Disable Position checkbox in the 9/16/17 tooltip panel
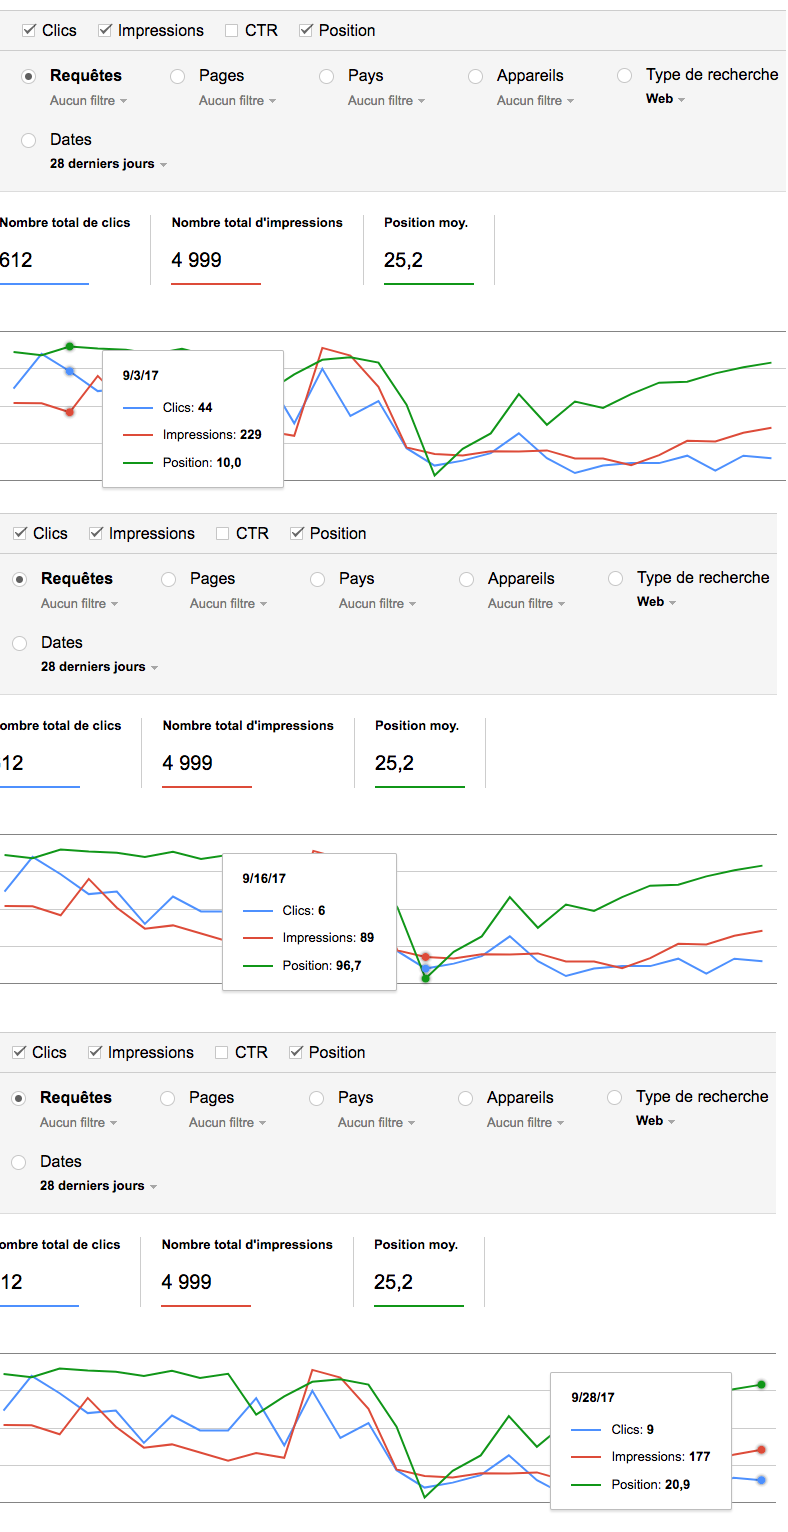This screenshot has width=788, height=1532. 297,534
